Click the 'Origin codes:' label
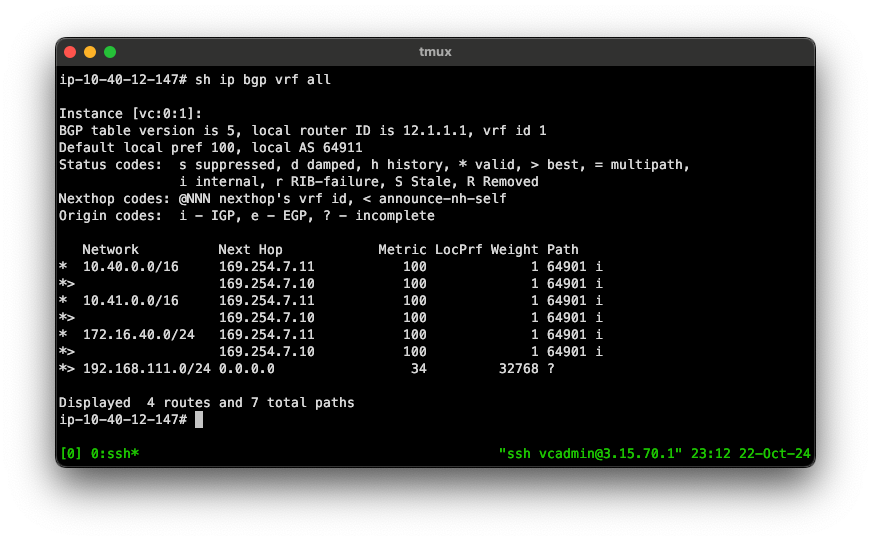 [111, 216]
